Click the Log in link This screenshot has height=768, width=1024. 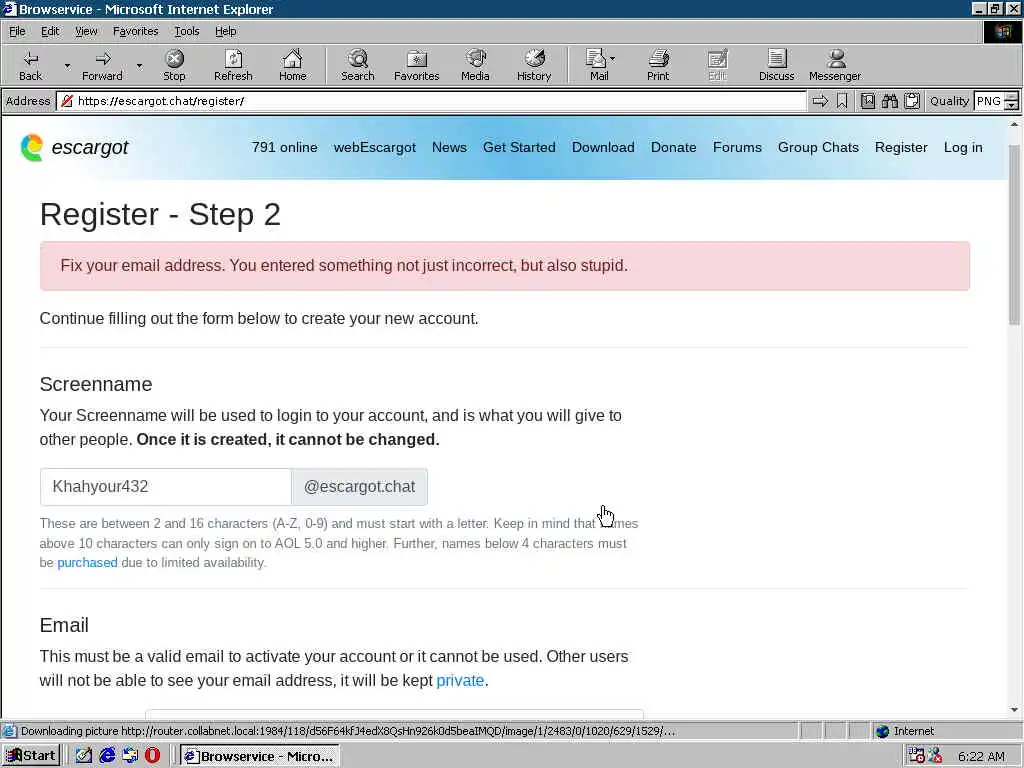[x=963, y=148]
